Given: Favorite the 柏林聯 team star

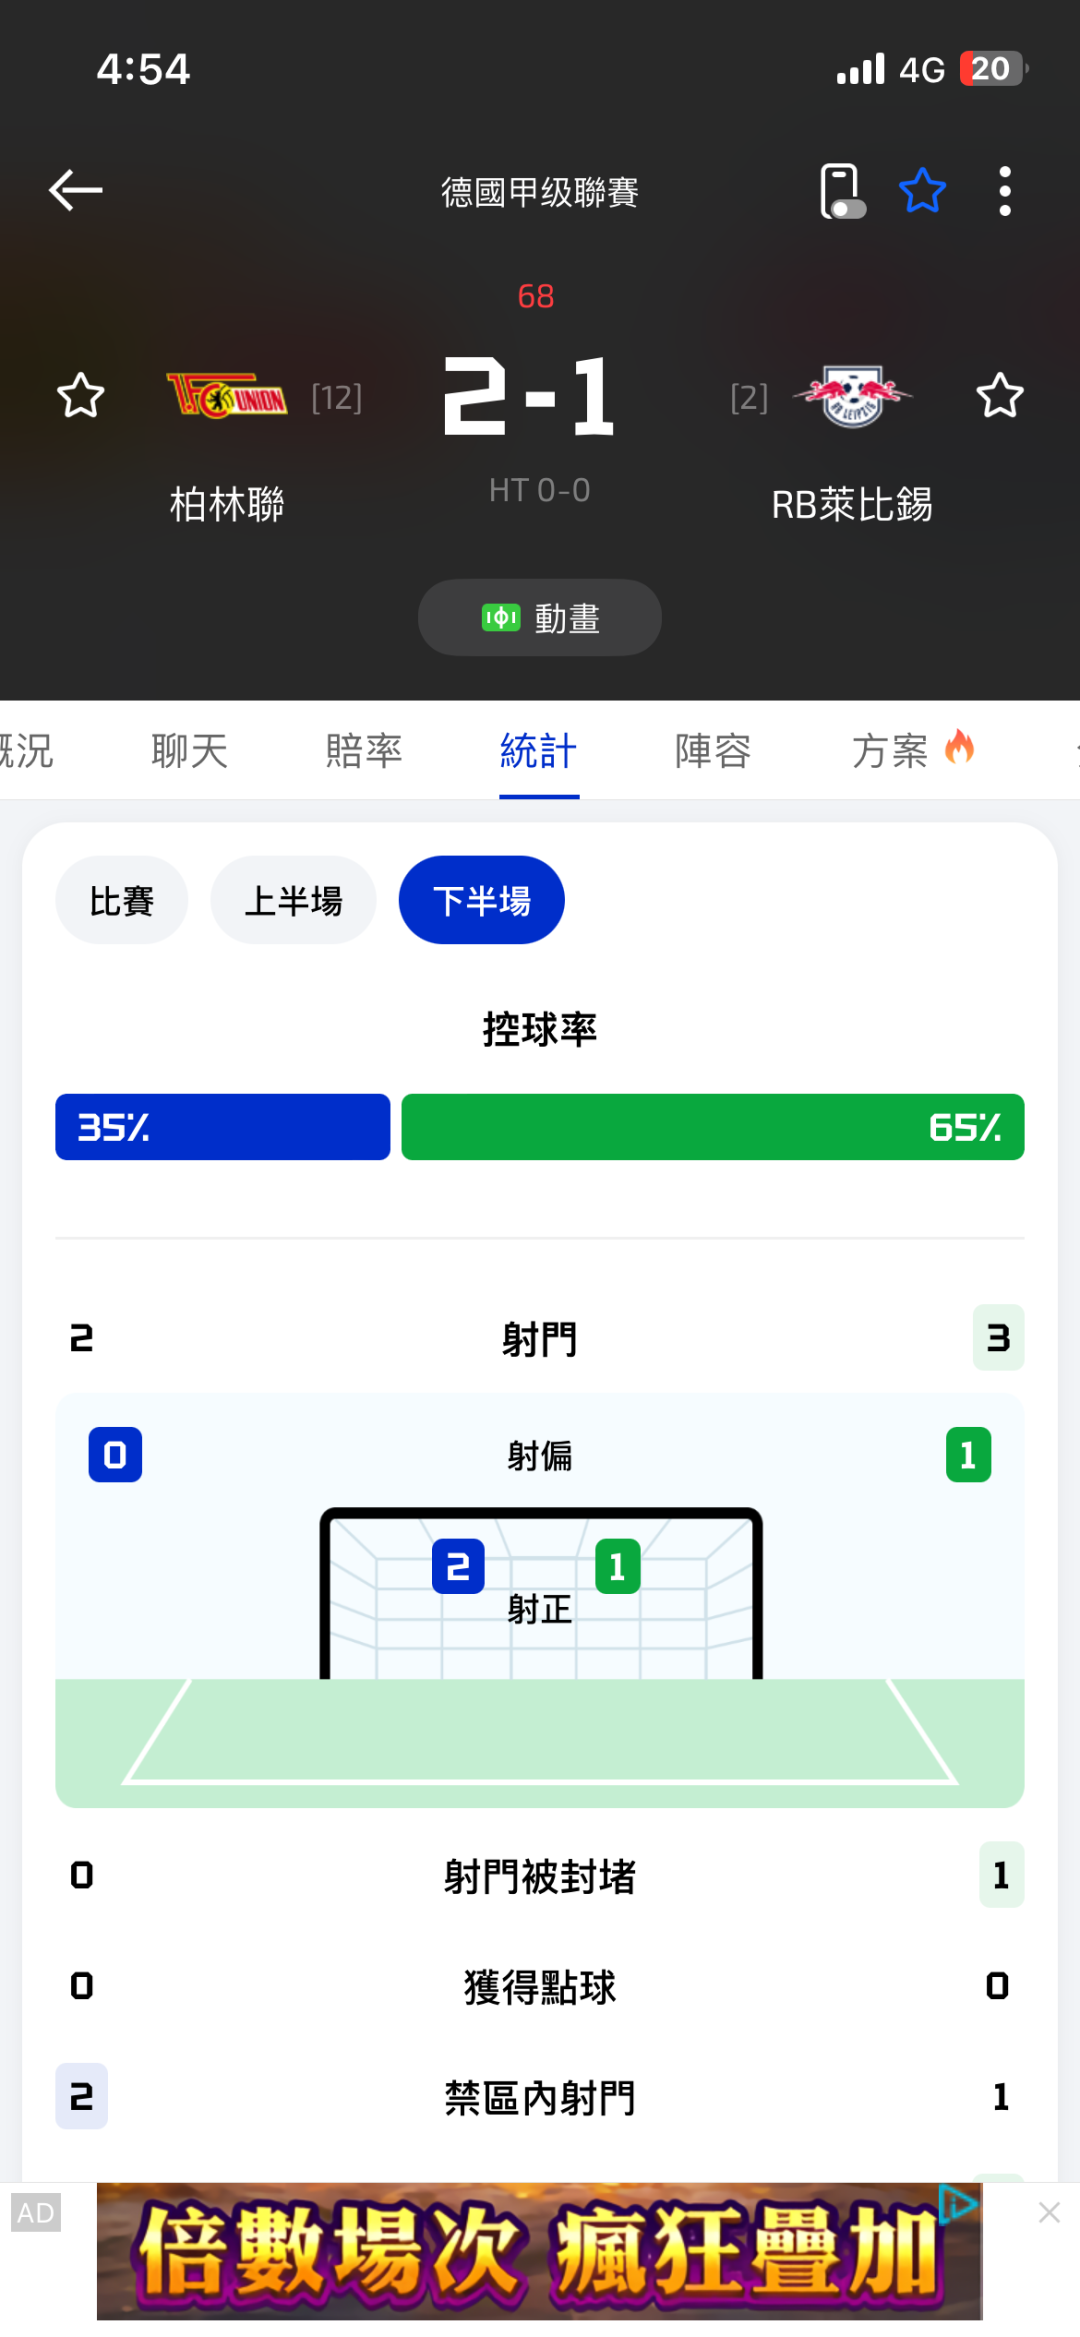Looking at the screenshot, I should coord(80,396).
